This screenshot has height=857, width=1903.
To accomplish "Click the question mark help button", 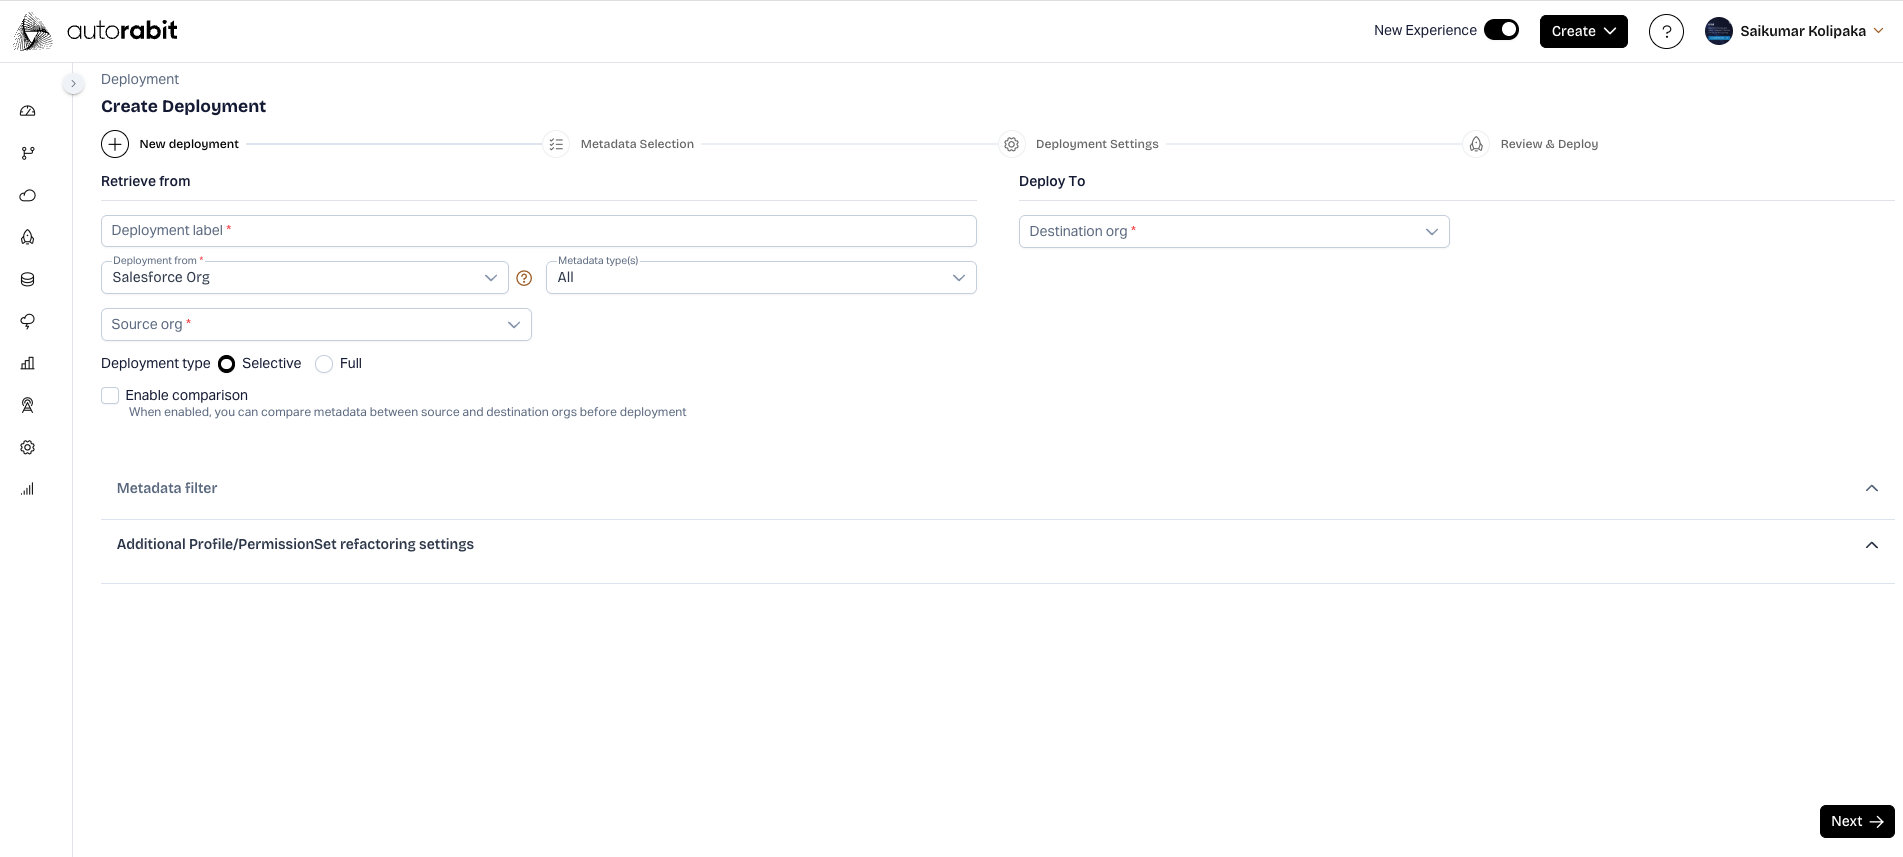I will click(1666, 31).
